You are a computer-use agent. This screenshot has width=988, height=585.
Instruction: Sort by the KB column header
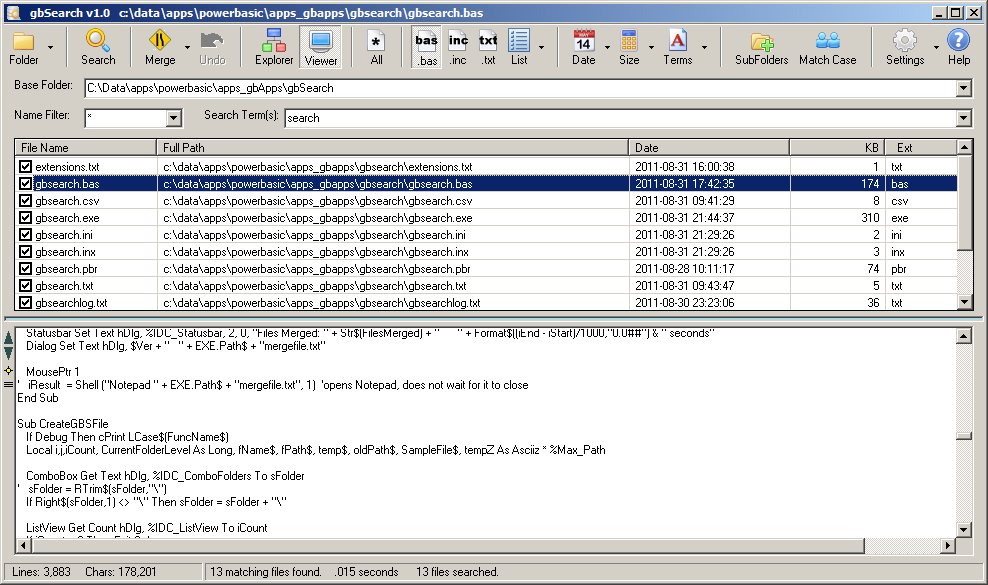[837, 148]
